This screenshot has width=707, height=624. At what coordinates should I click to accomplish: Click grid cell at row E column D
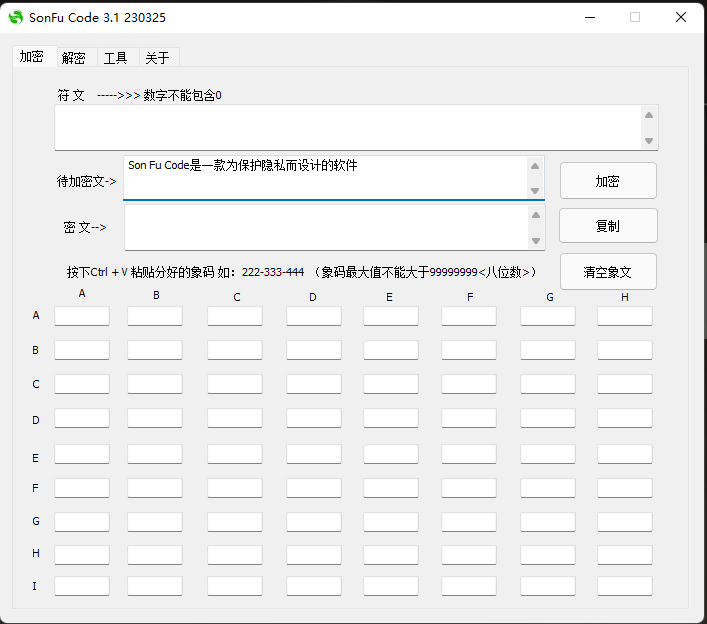click(x=313, y=455)
